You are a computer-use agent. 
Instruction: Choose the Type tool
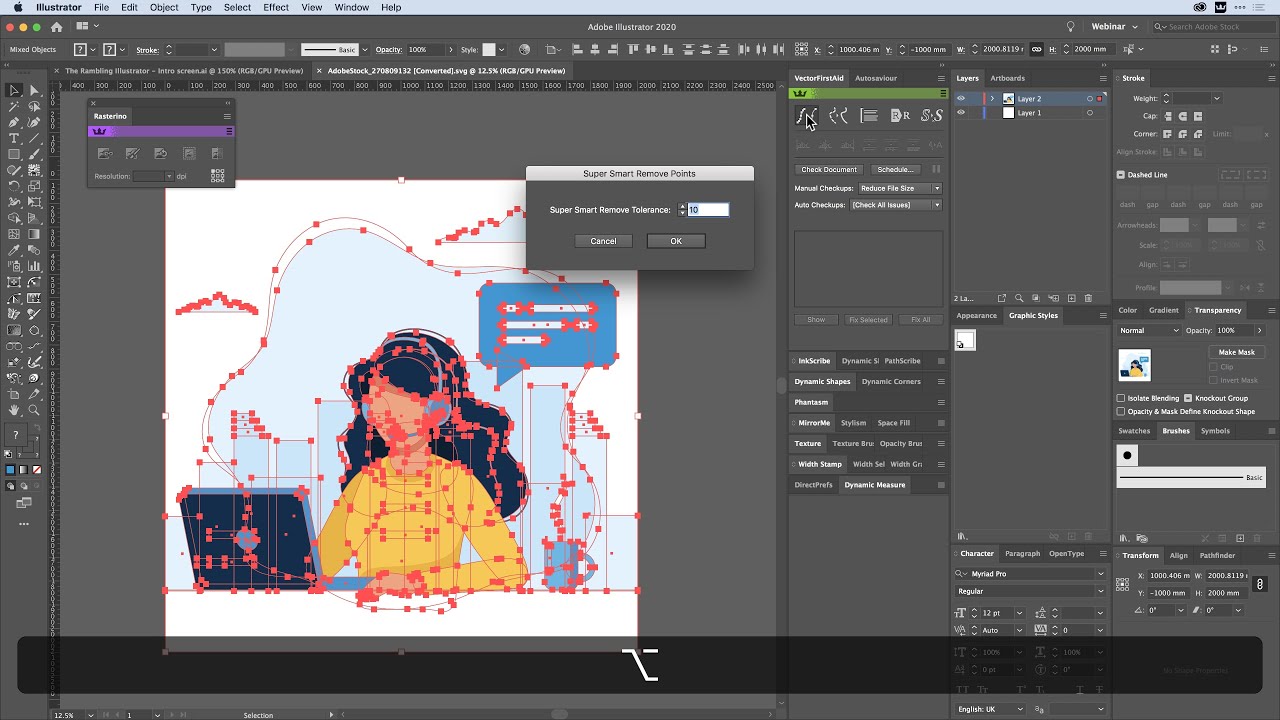tap(14, 138)
